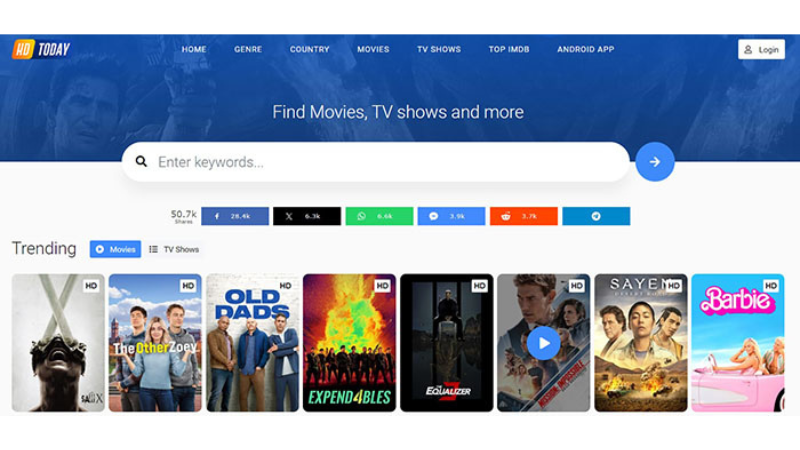Share on the orange Reddit button
Image resolution: width=800 pixels, height=450 pixels.
[523, 216]
